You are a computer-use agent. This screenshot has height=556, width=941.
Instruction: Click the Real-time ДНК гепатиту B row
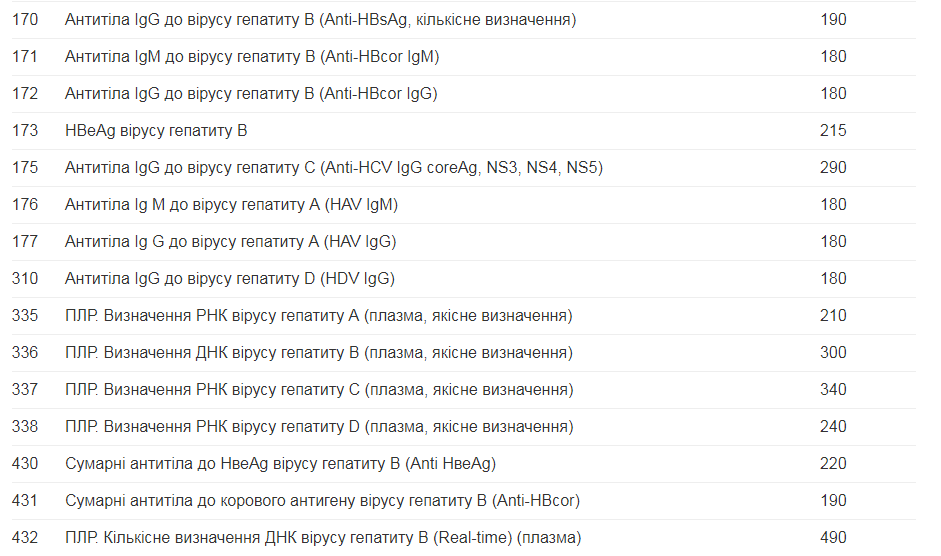322,538
